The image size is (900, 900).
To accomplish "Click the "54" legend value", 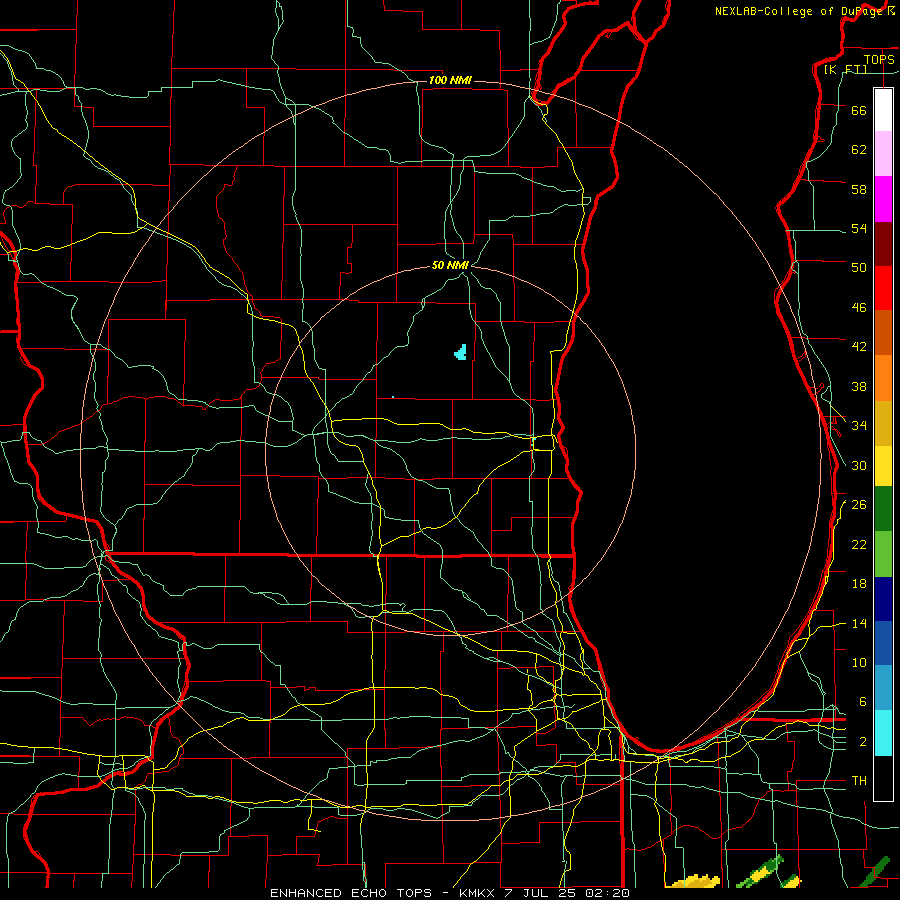I will click(859, 228).
